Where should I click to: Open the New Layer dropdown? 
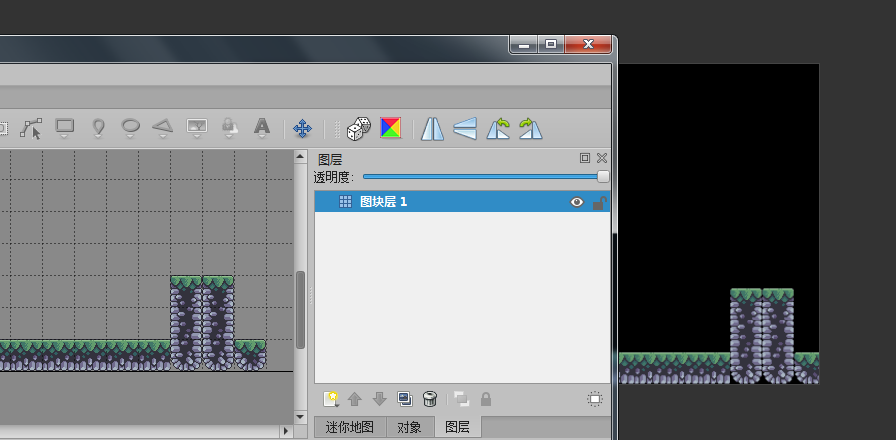[x=331, y=399]
